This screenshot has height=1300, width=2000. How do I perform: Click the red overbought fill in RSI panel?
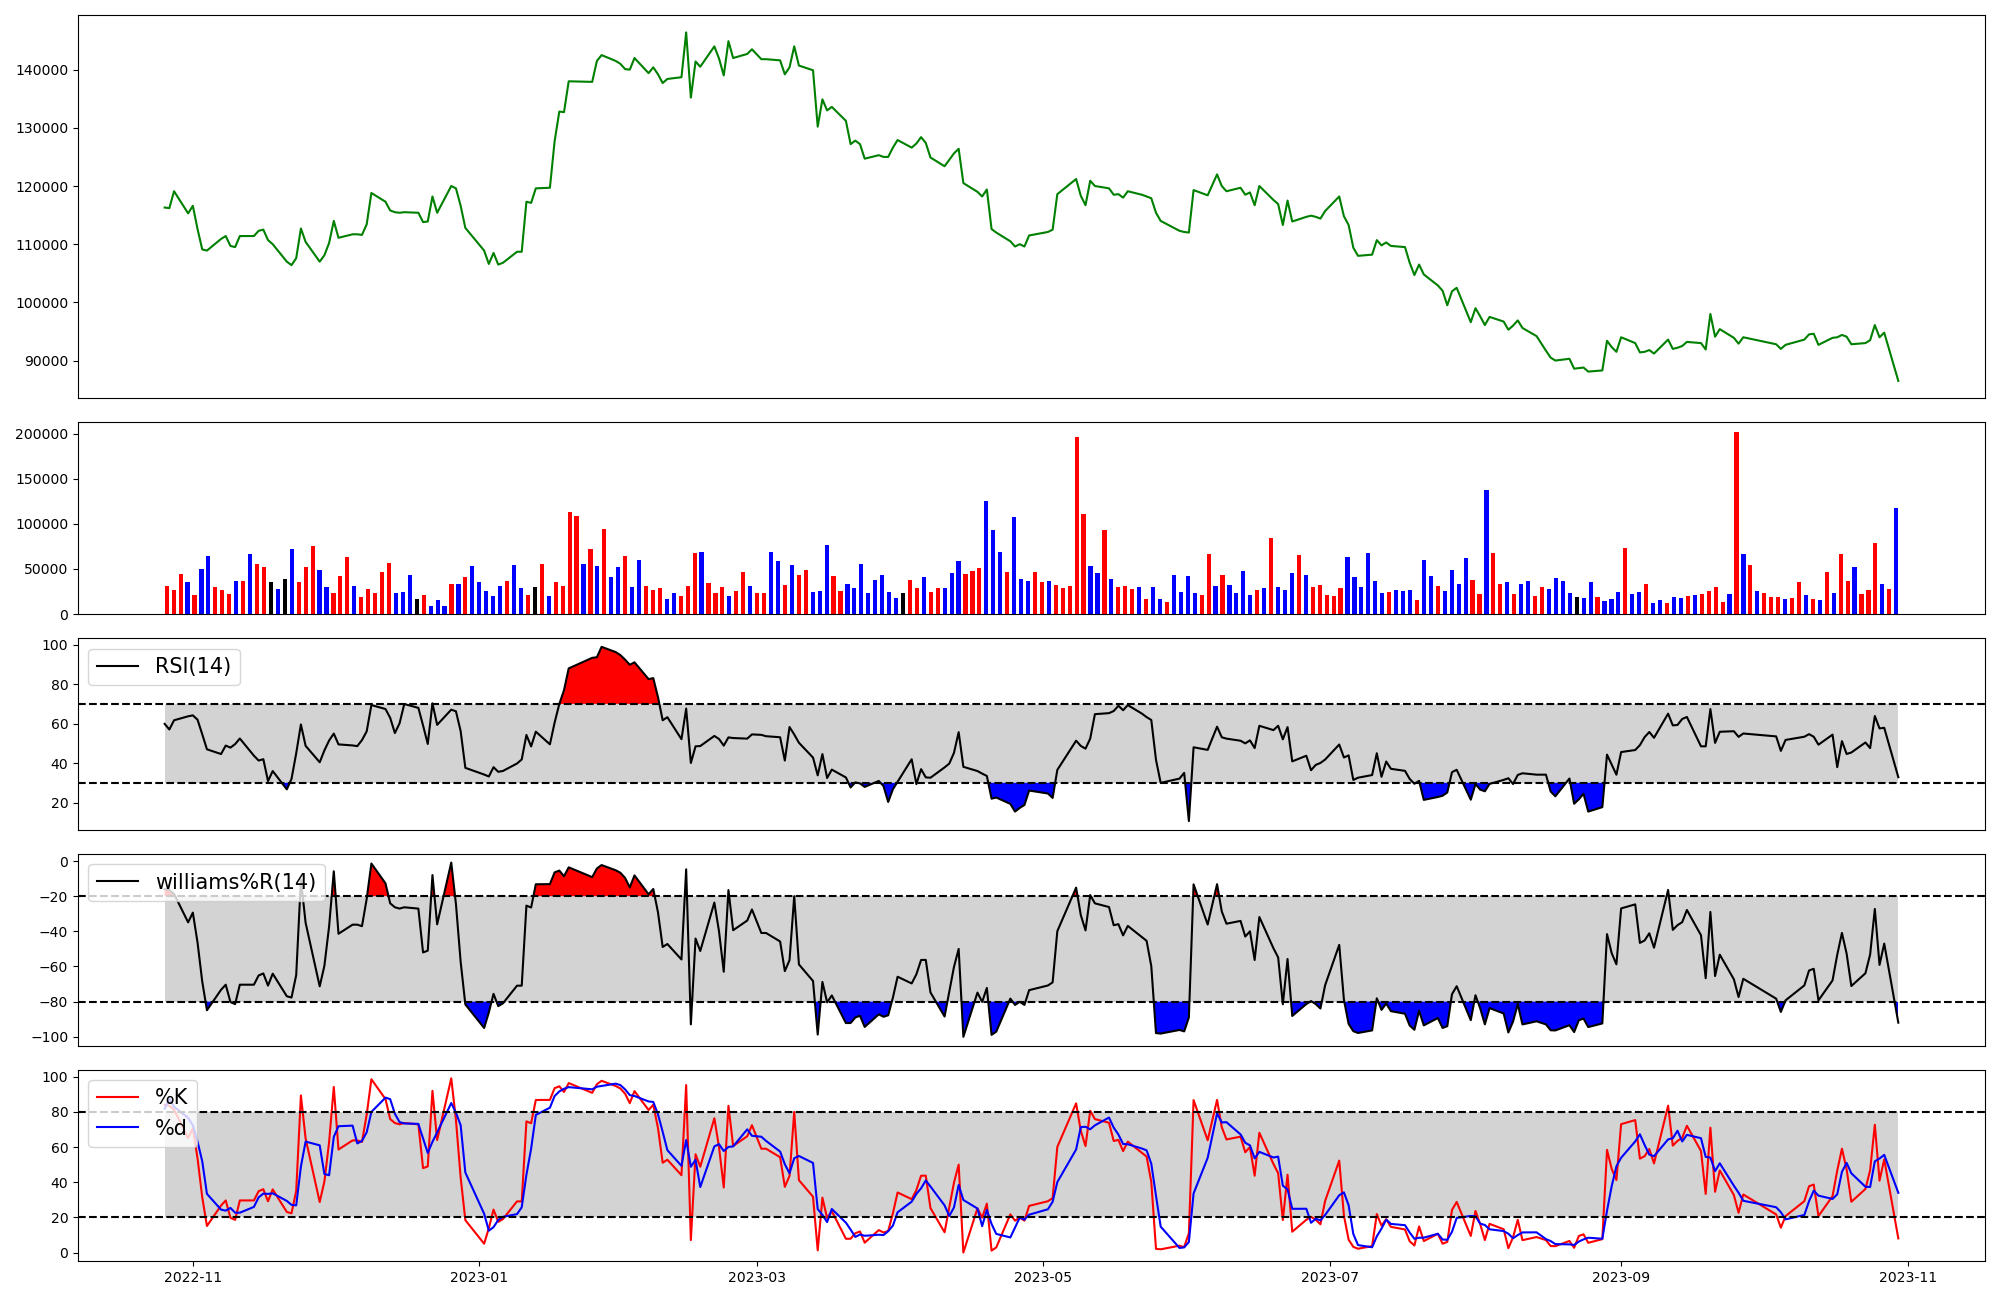(x=610, y=680)
